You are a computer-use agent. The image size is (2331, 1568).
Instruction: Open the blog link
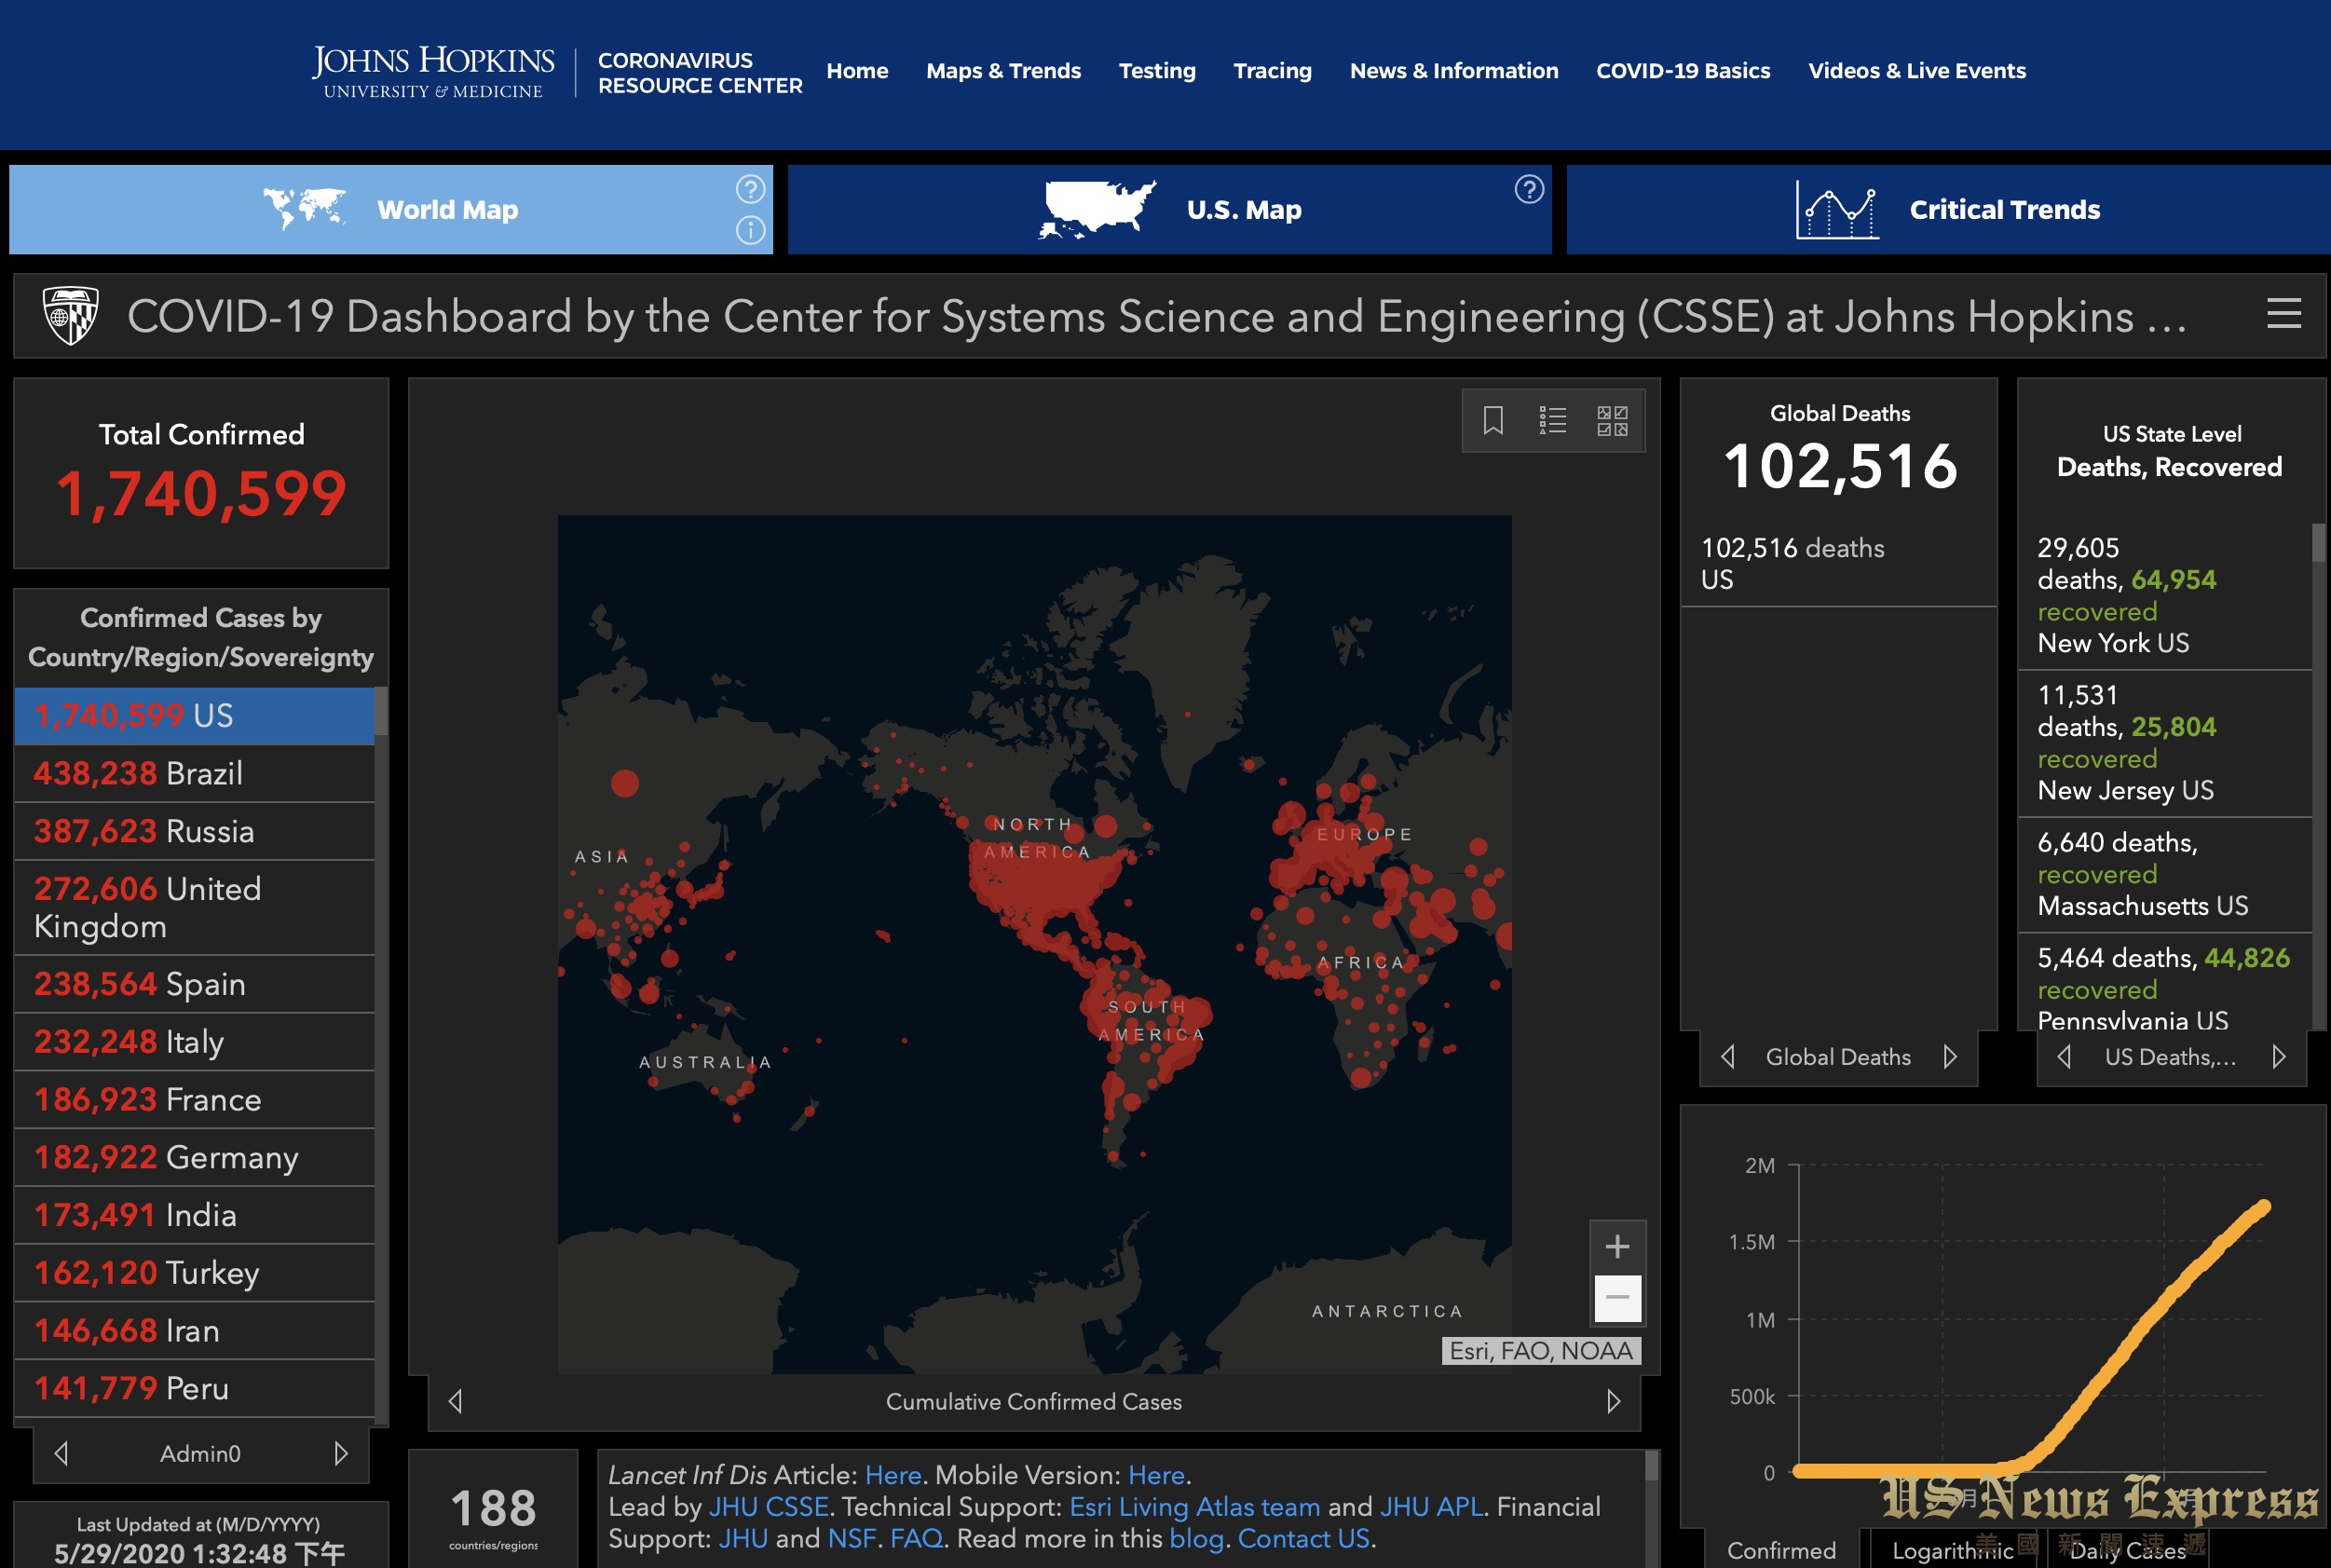point(1196,1539)
